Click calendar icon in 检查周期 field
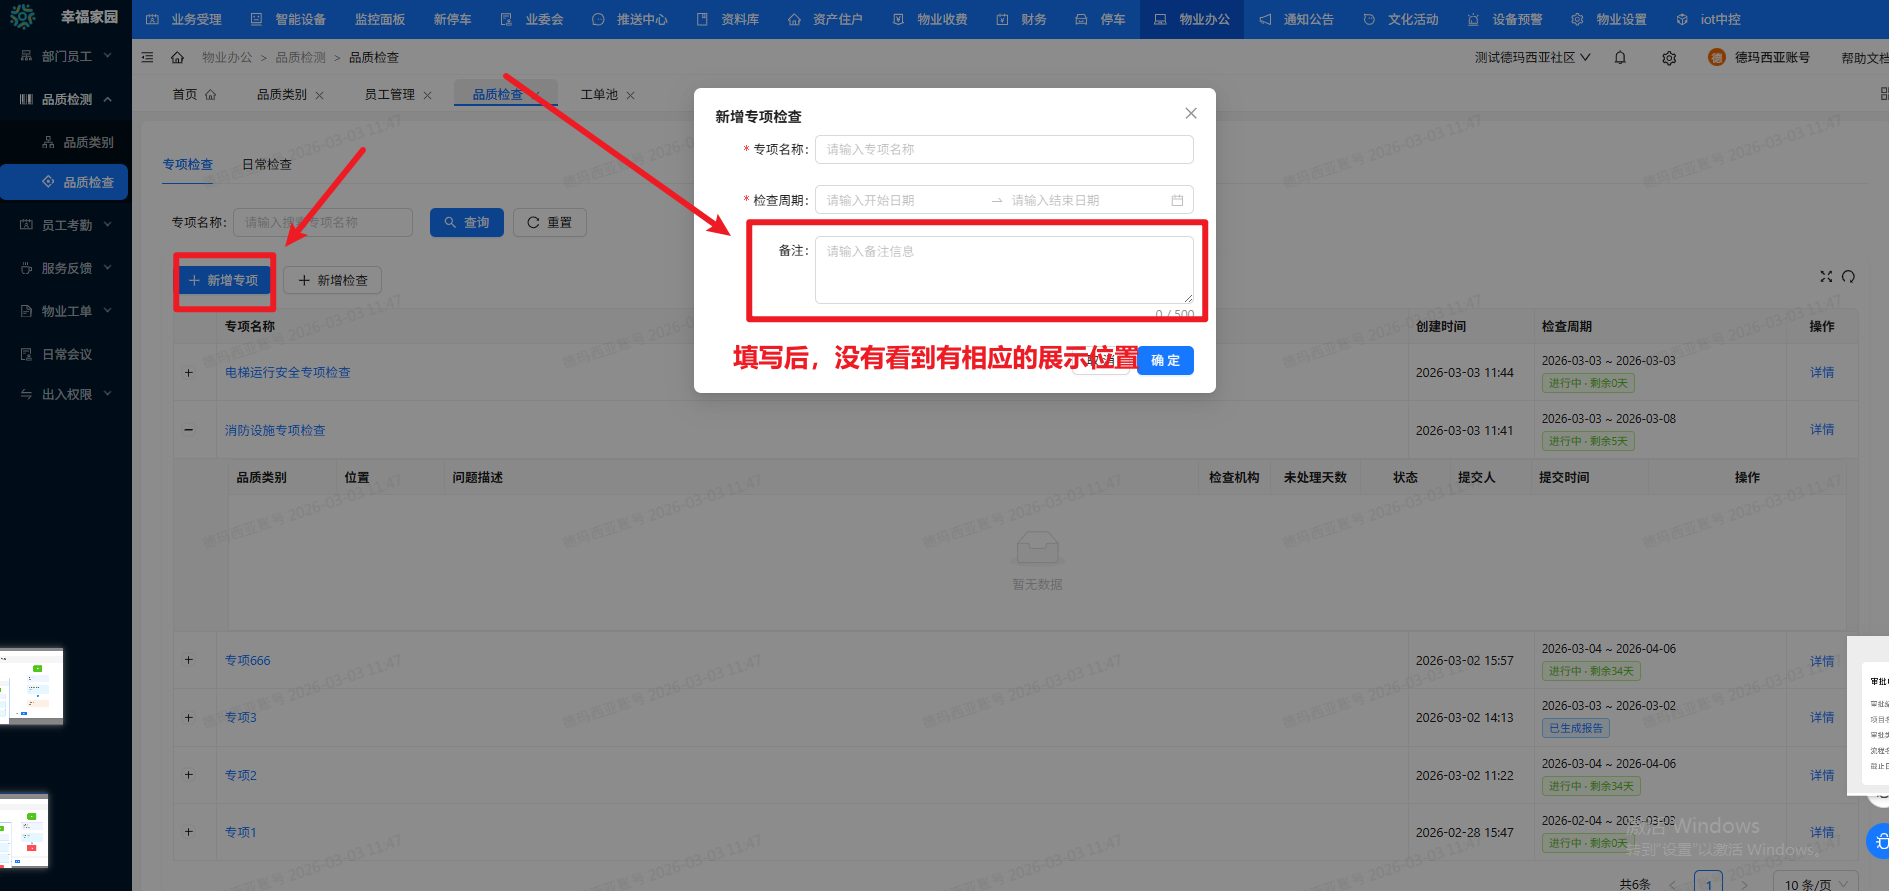The height and width of the screenshot is (891, 1889). tap(1177, 200)
